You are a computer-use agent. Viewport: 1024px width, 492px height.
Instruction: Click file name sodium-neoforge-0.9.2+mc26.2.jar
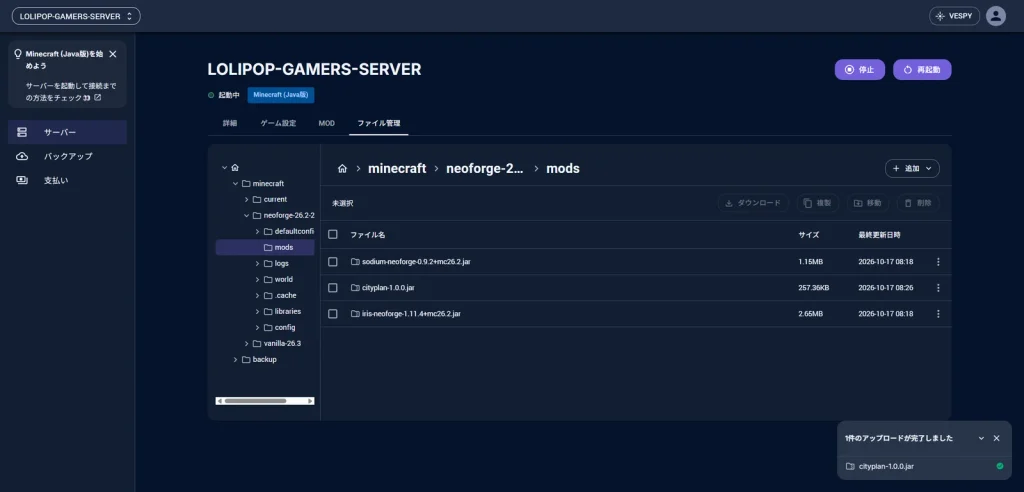click(x=417, y=261)
